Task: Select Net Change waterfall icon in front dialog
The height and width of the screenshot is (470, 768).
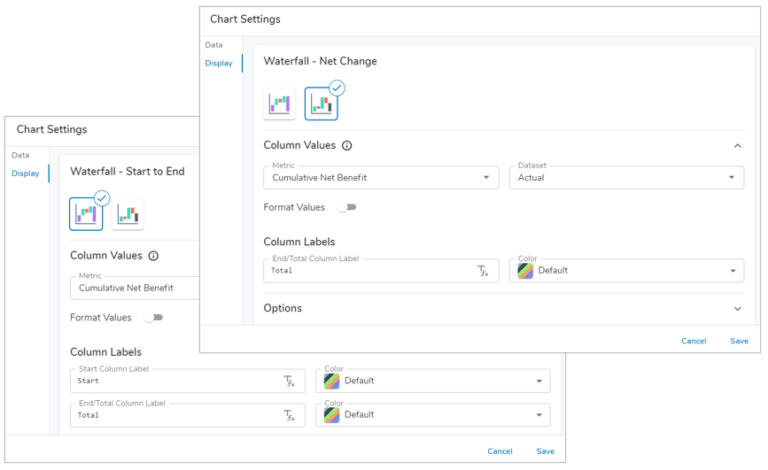Action: (x=321, y=103)
